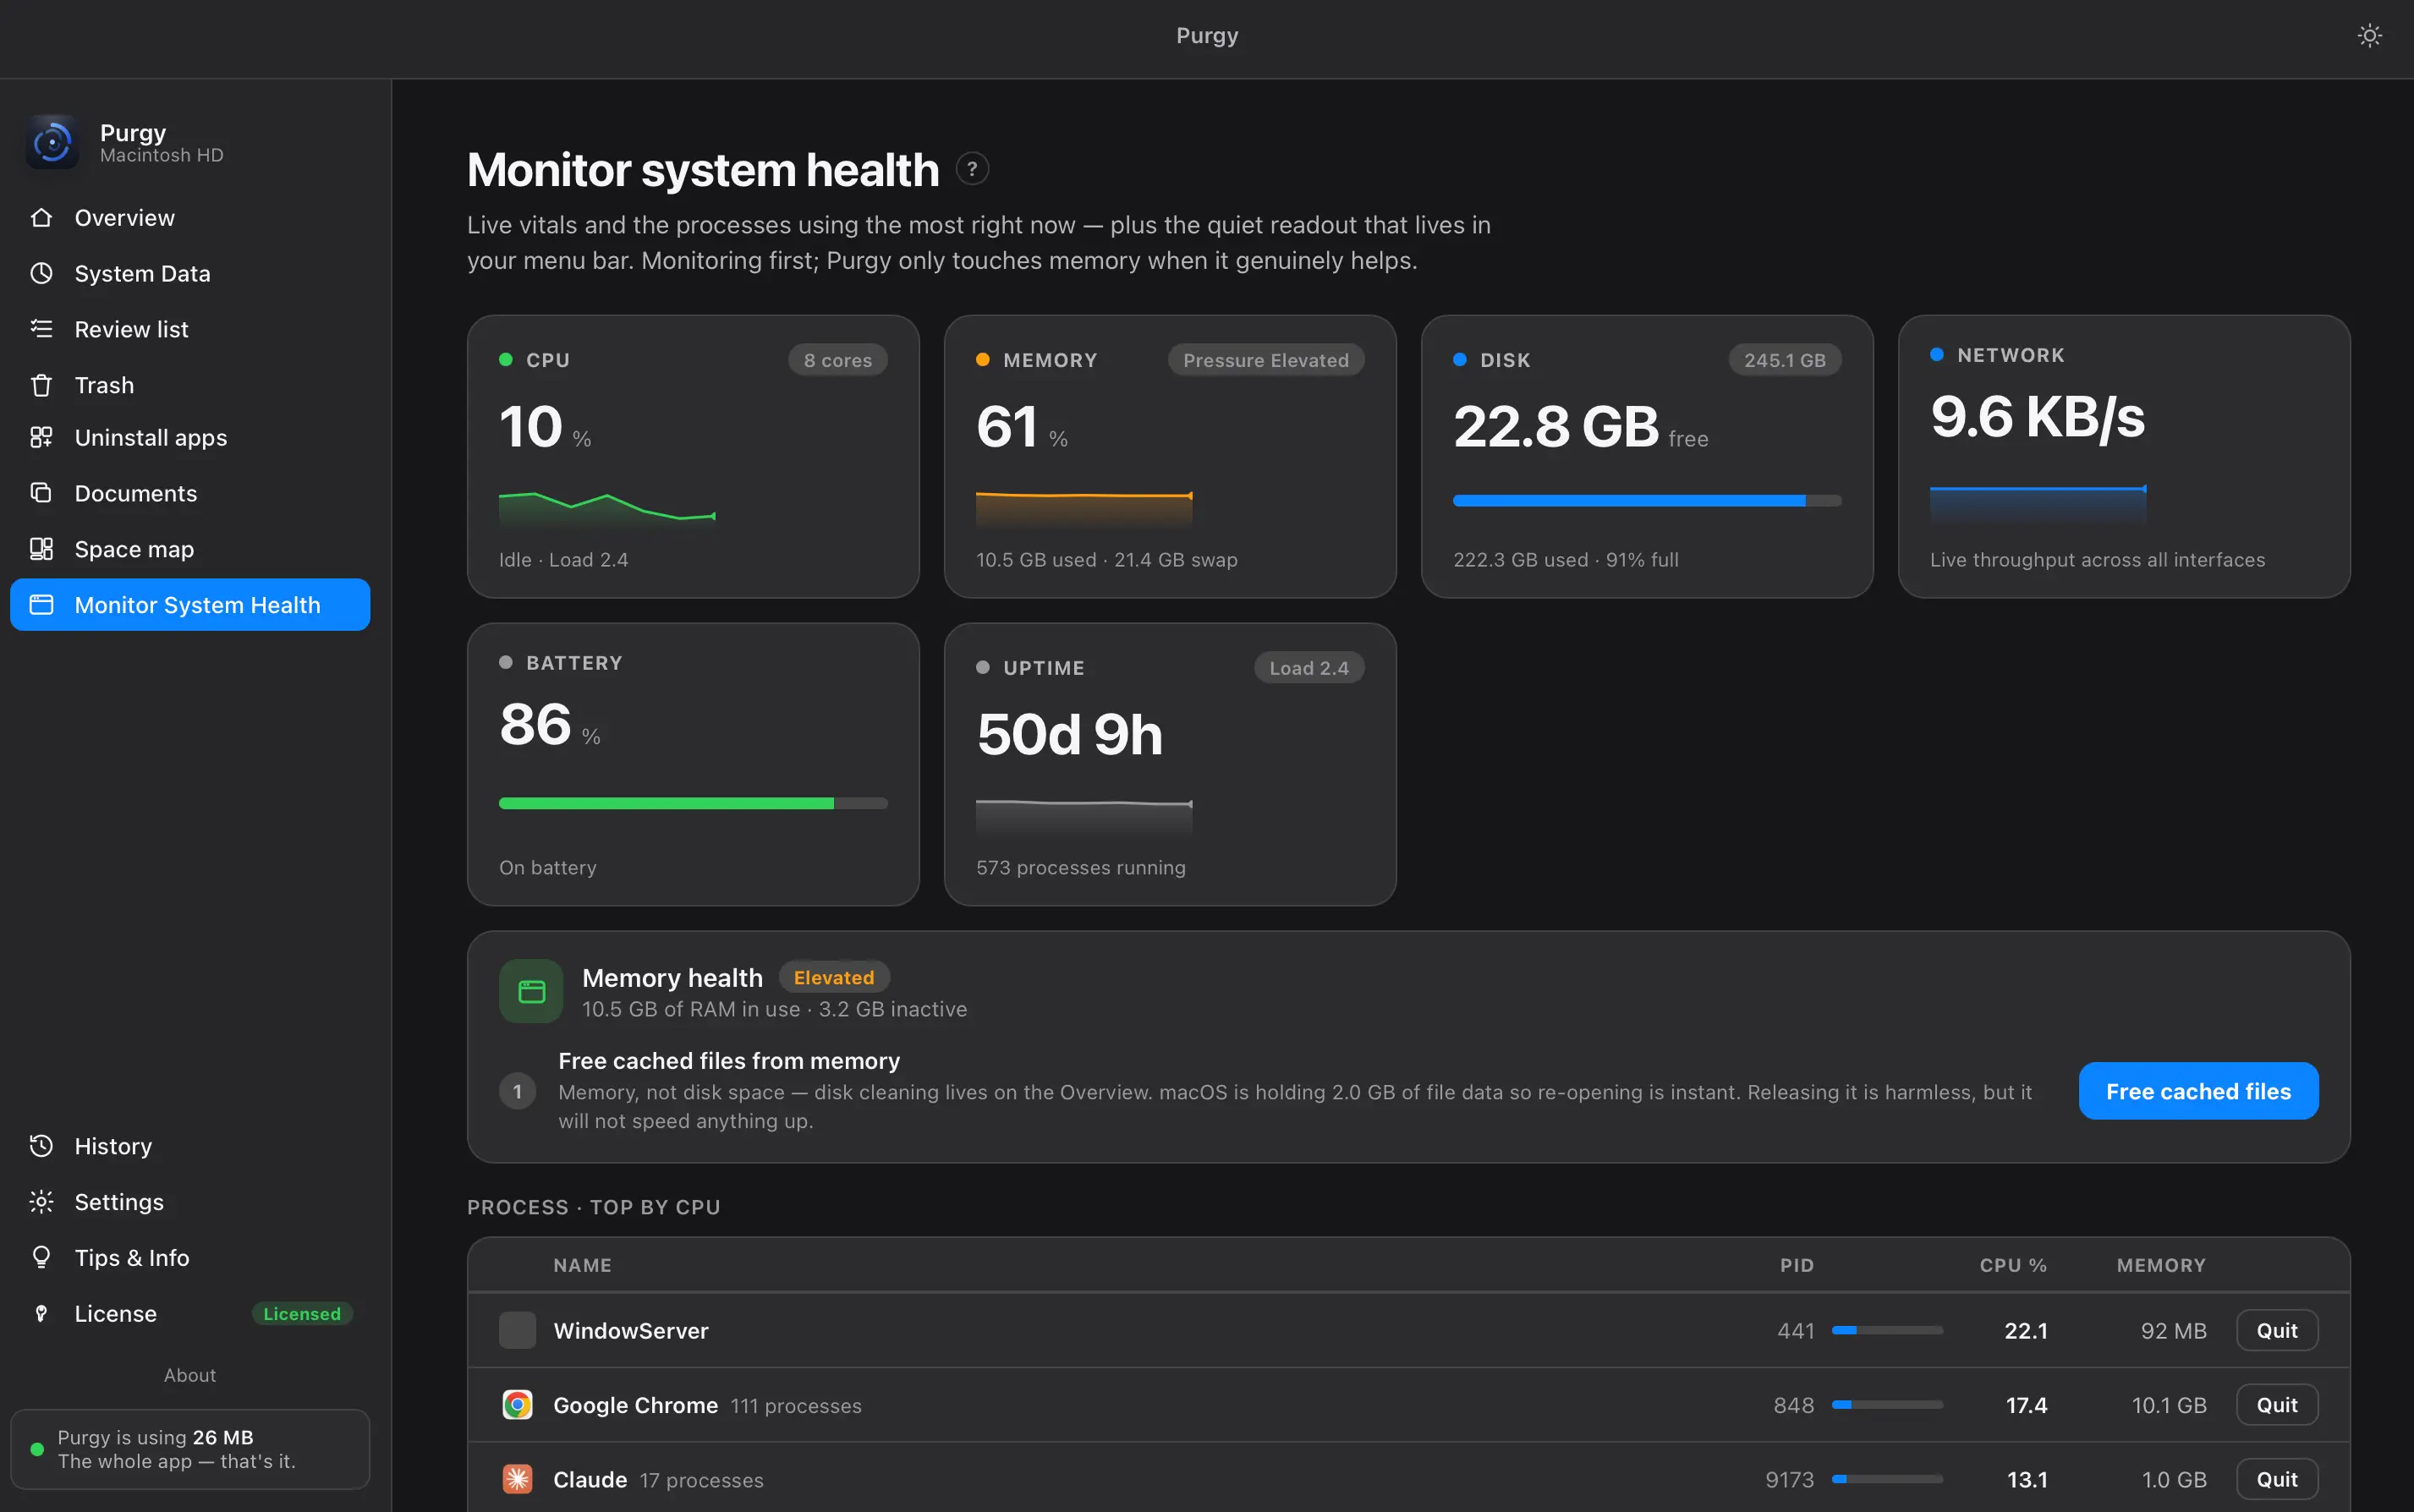Click the WindowServer CPU usage bar
2414x1512 pixels.
tap(1887, 1330)
